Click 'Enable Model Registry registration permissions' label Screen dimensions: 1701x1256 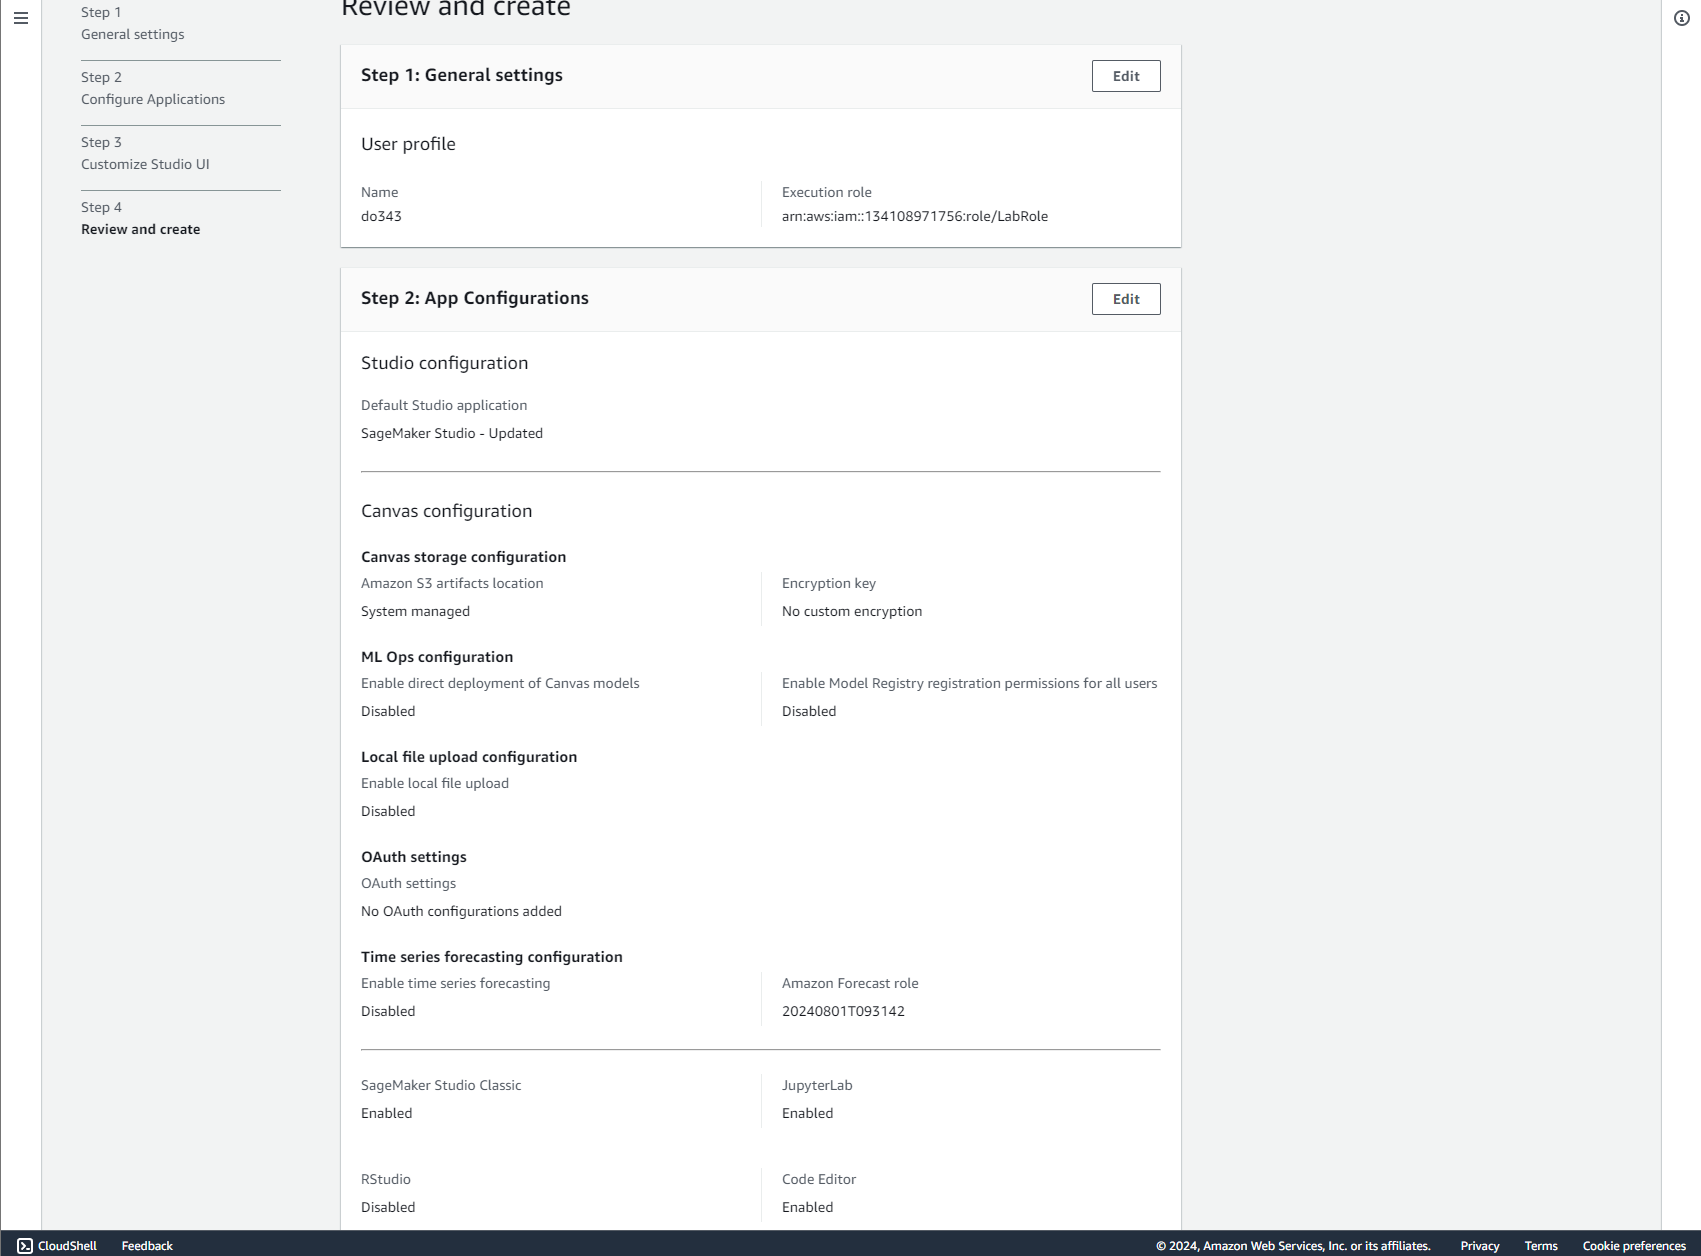pyautogui.click(x=969, y=683)
